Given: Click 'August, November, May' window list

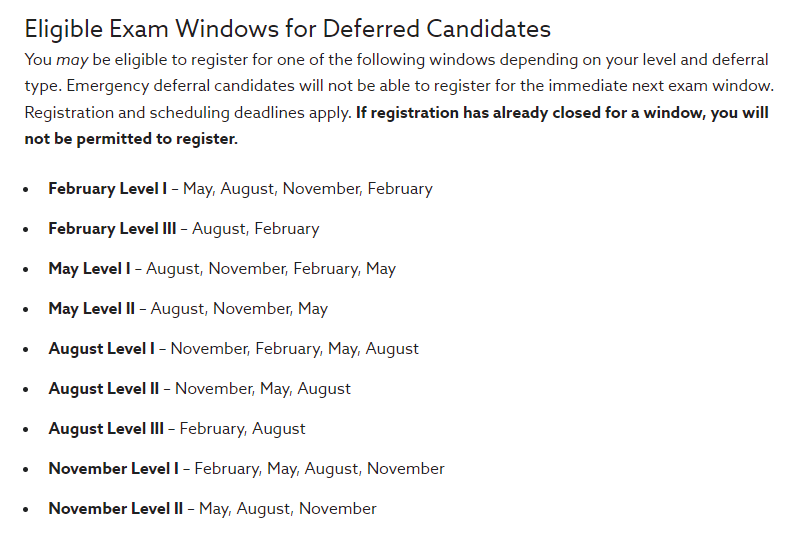Looking at the screenshot, I should click(239, 309).
